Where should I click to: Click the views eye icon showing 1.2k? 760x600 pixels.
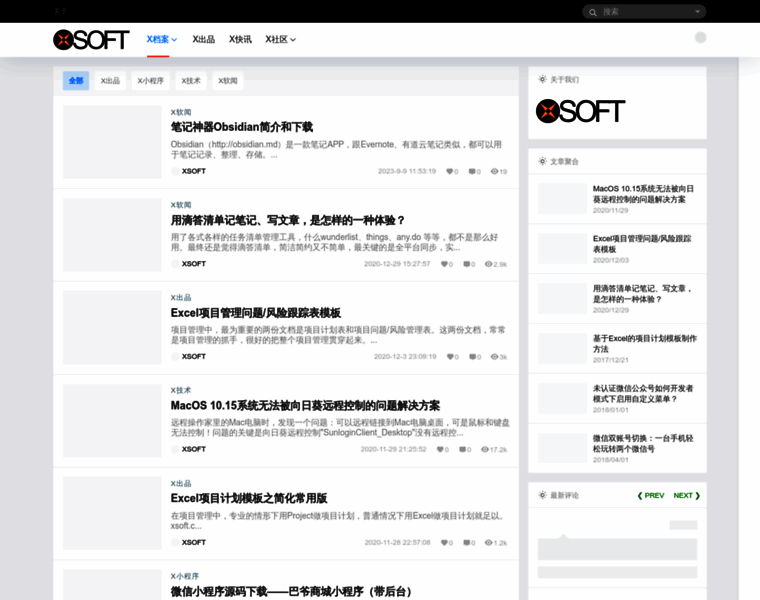click(489, 542)
